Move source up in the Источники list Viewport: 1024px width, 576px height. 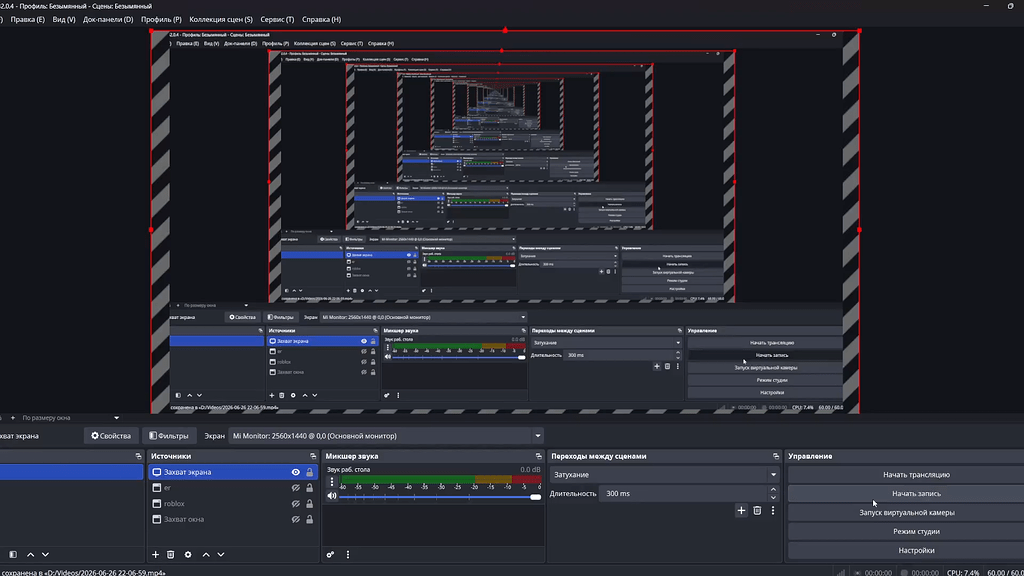[x=206, y=554]
